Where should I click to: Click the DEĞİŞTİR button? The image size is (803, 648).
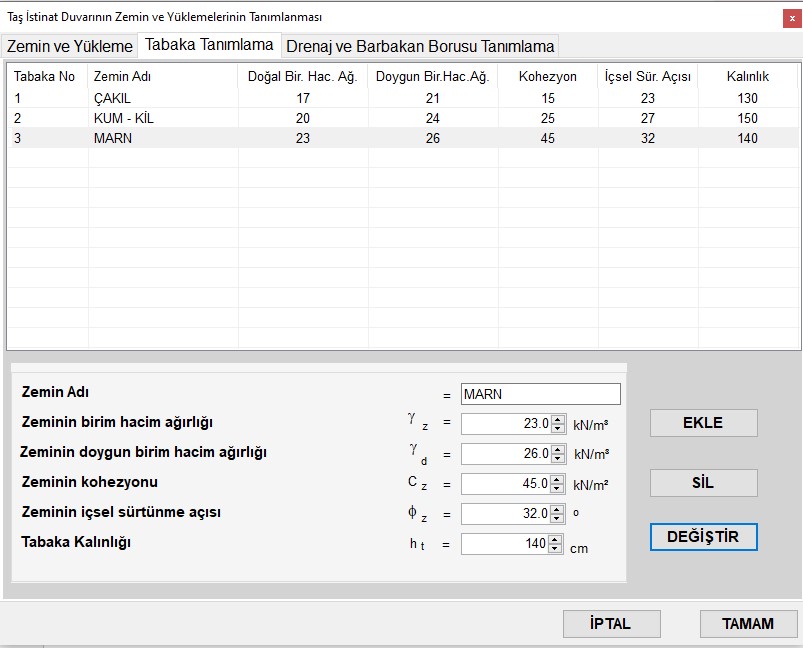pos(703,537)
